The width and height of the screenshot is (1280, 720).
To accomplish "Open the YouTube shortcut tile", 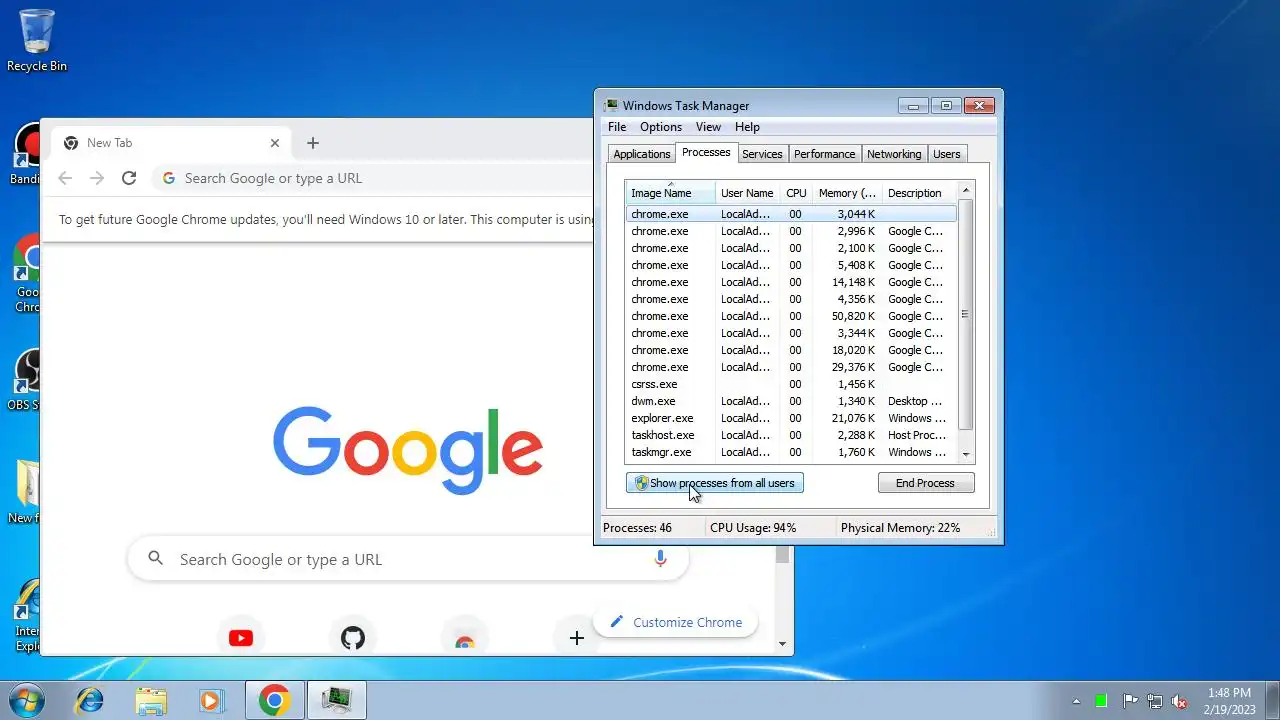I will (x=241, y=638).
